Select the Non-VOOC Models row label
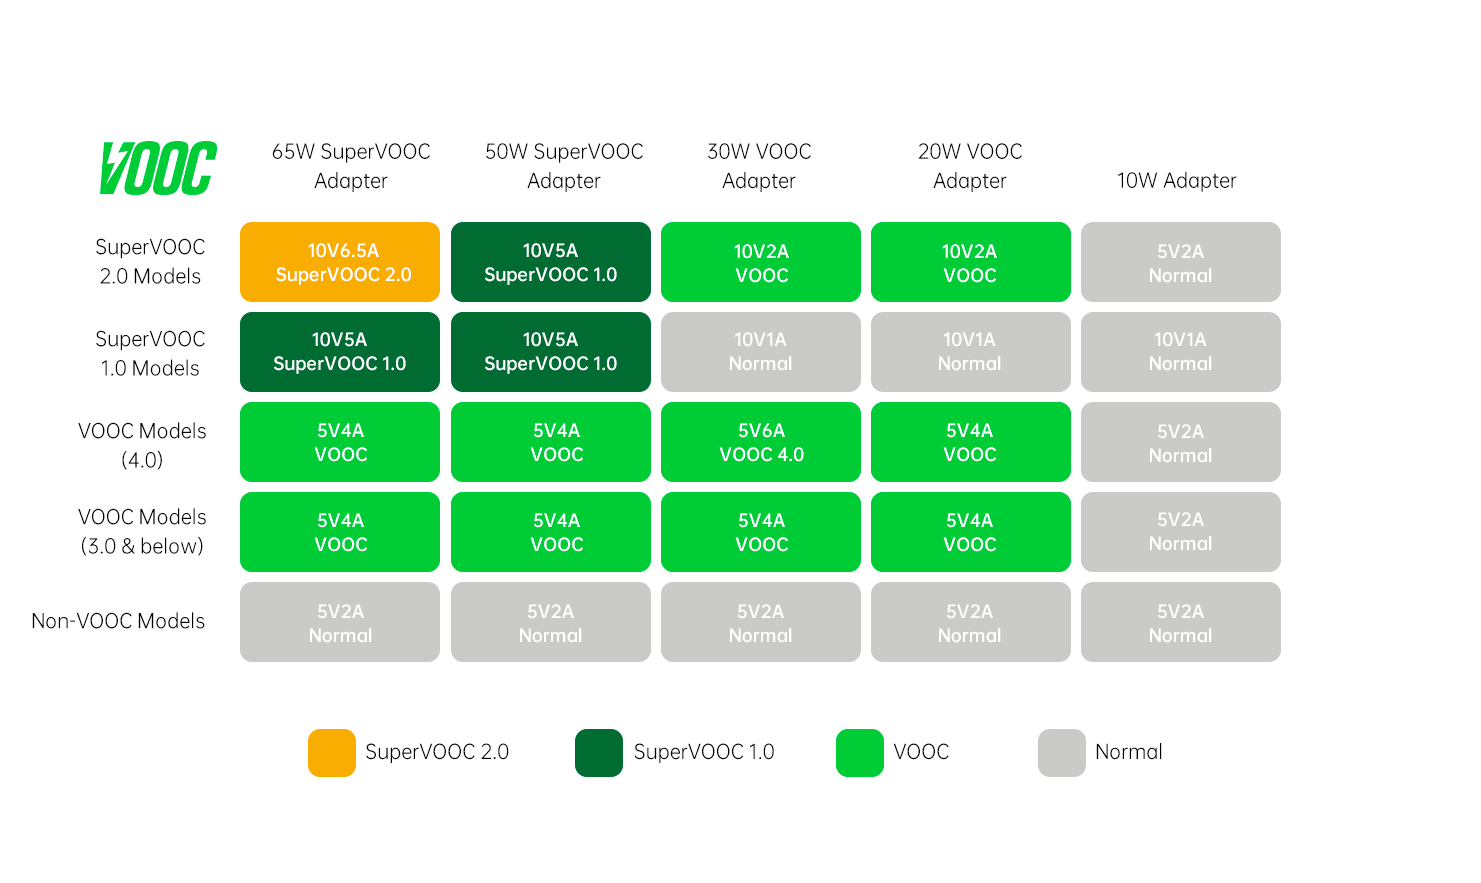1481x883 pixels. click(118, 621)
